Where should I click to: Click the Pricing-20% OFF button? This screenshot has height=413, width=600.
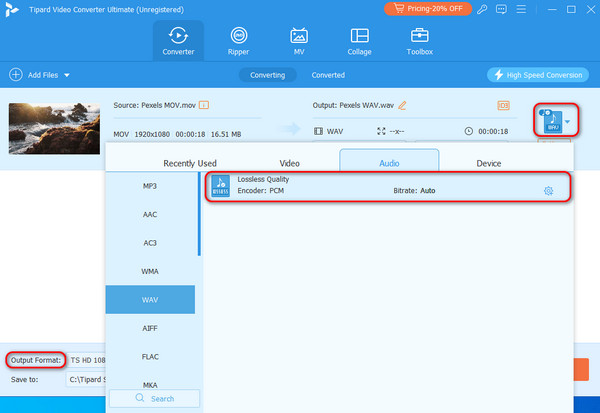click(428, 8)
